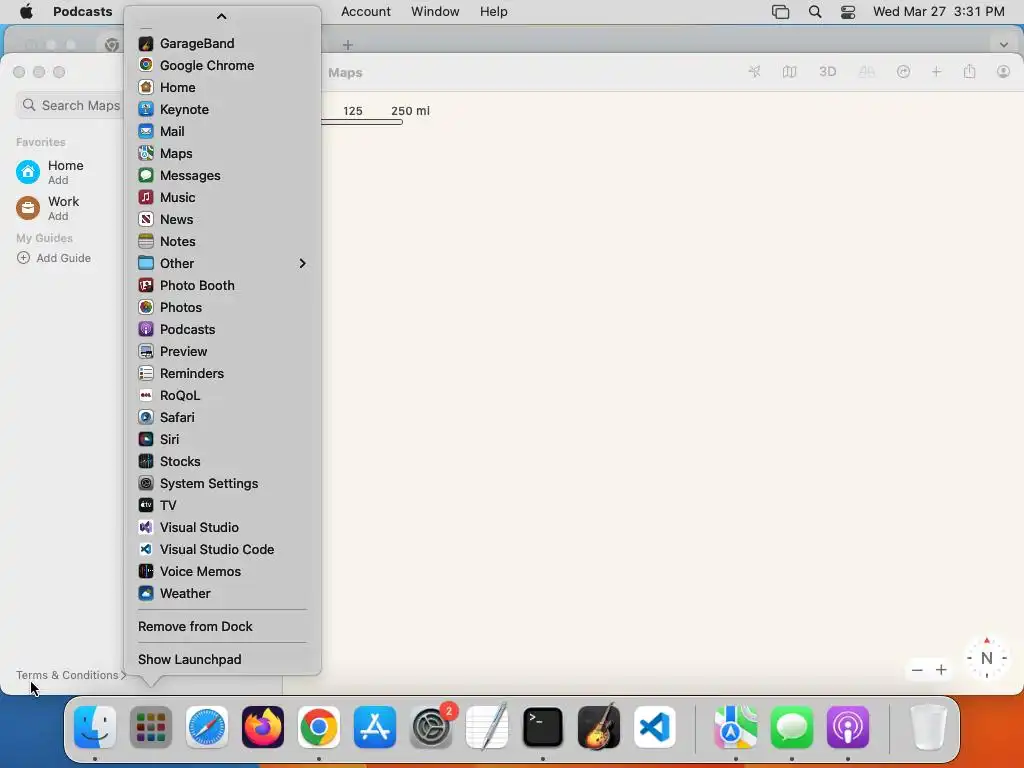The image size is (1024, 768).
Task: Launch Voice Memos from the list
Action: 222,571
